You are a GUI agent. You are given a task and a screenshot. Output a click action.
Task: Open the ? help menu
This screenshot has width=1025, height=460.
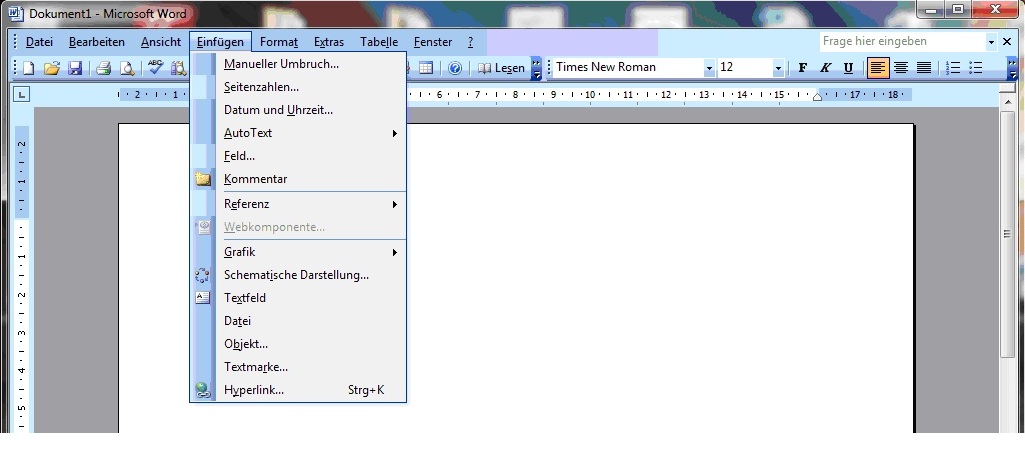[471, 42]
